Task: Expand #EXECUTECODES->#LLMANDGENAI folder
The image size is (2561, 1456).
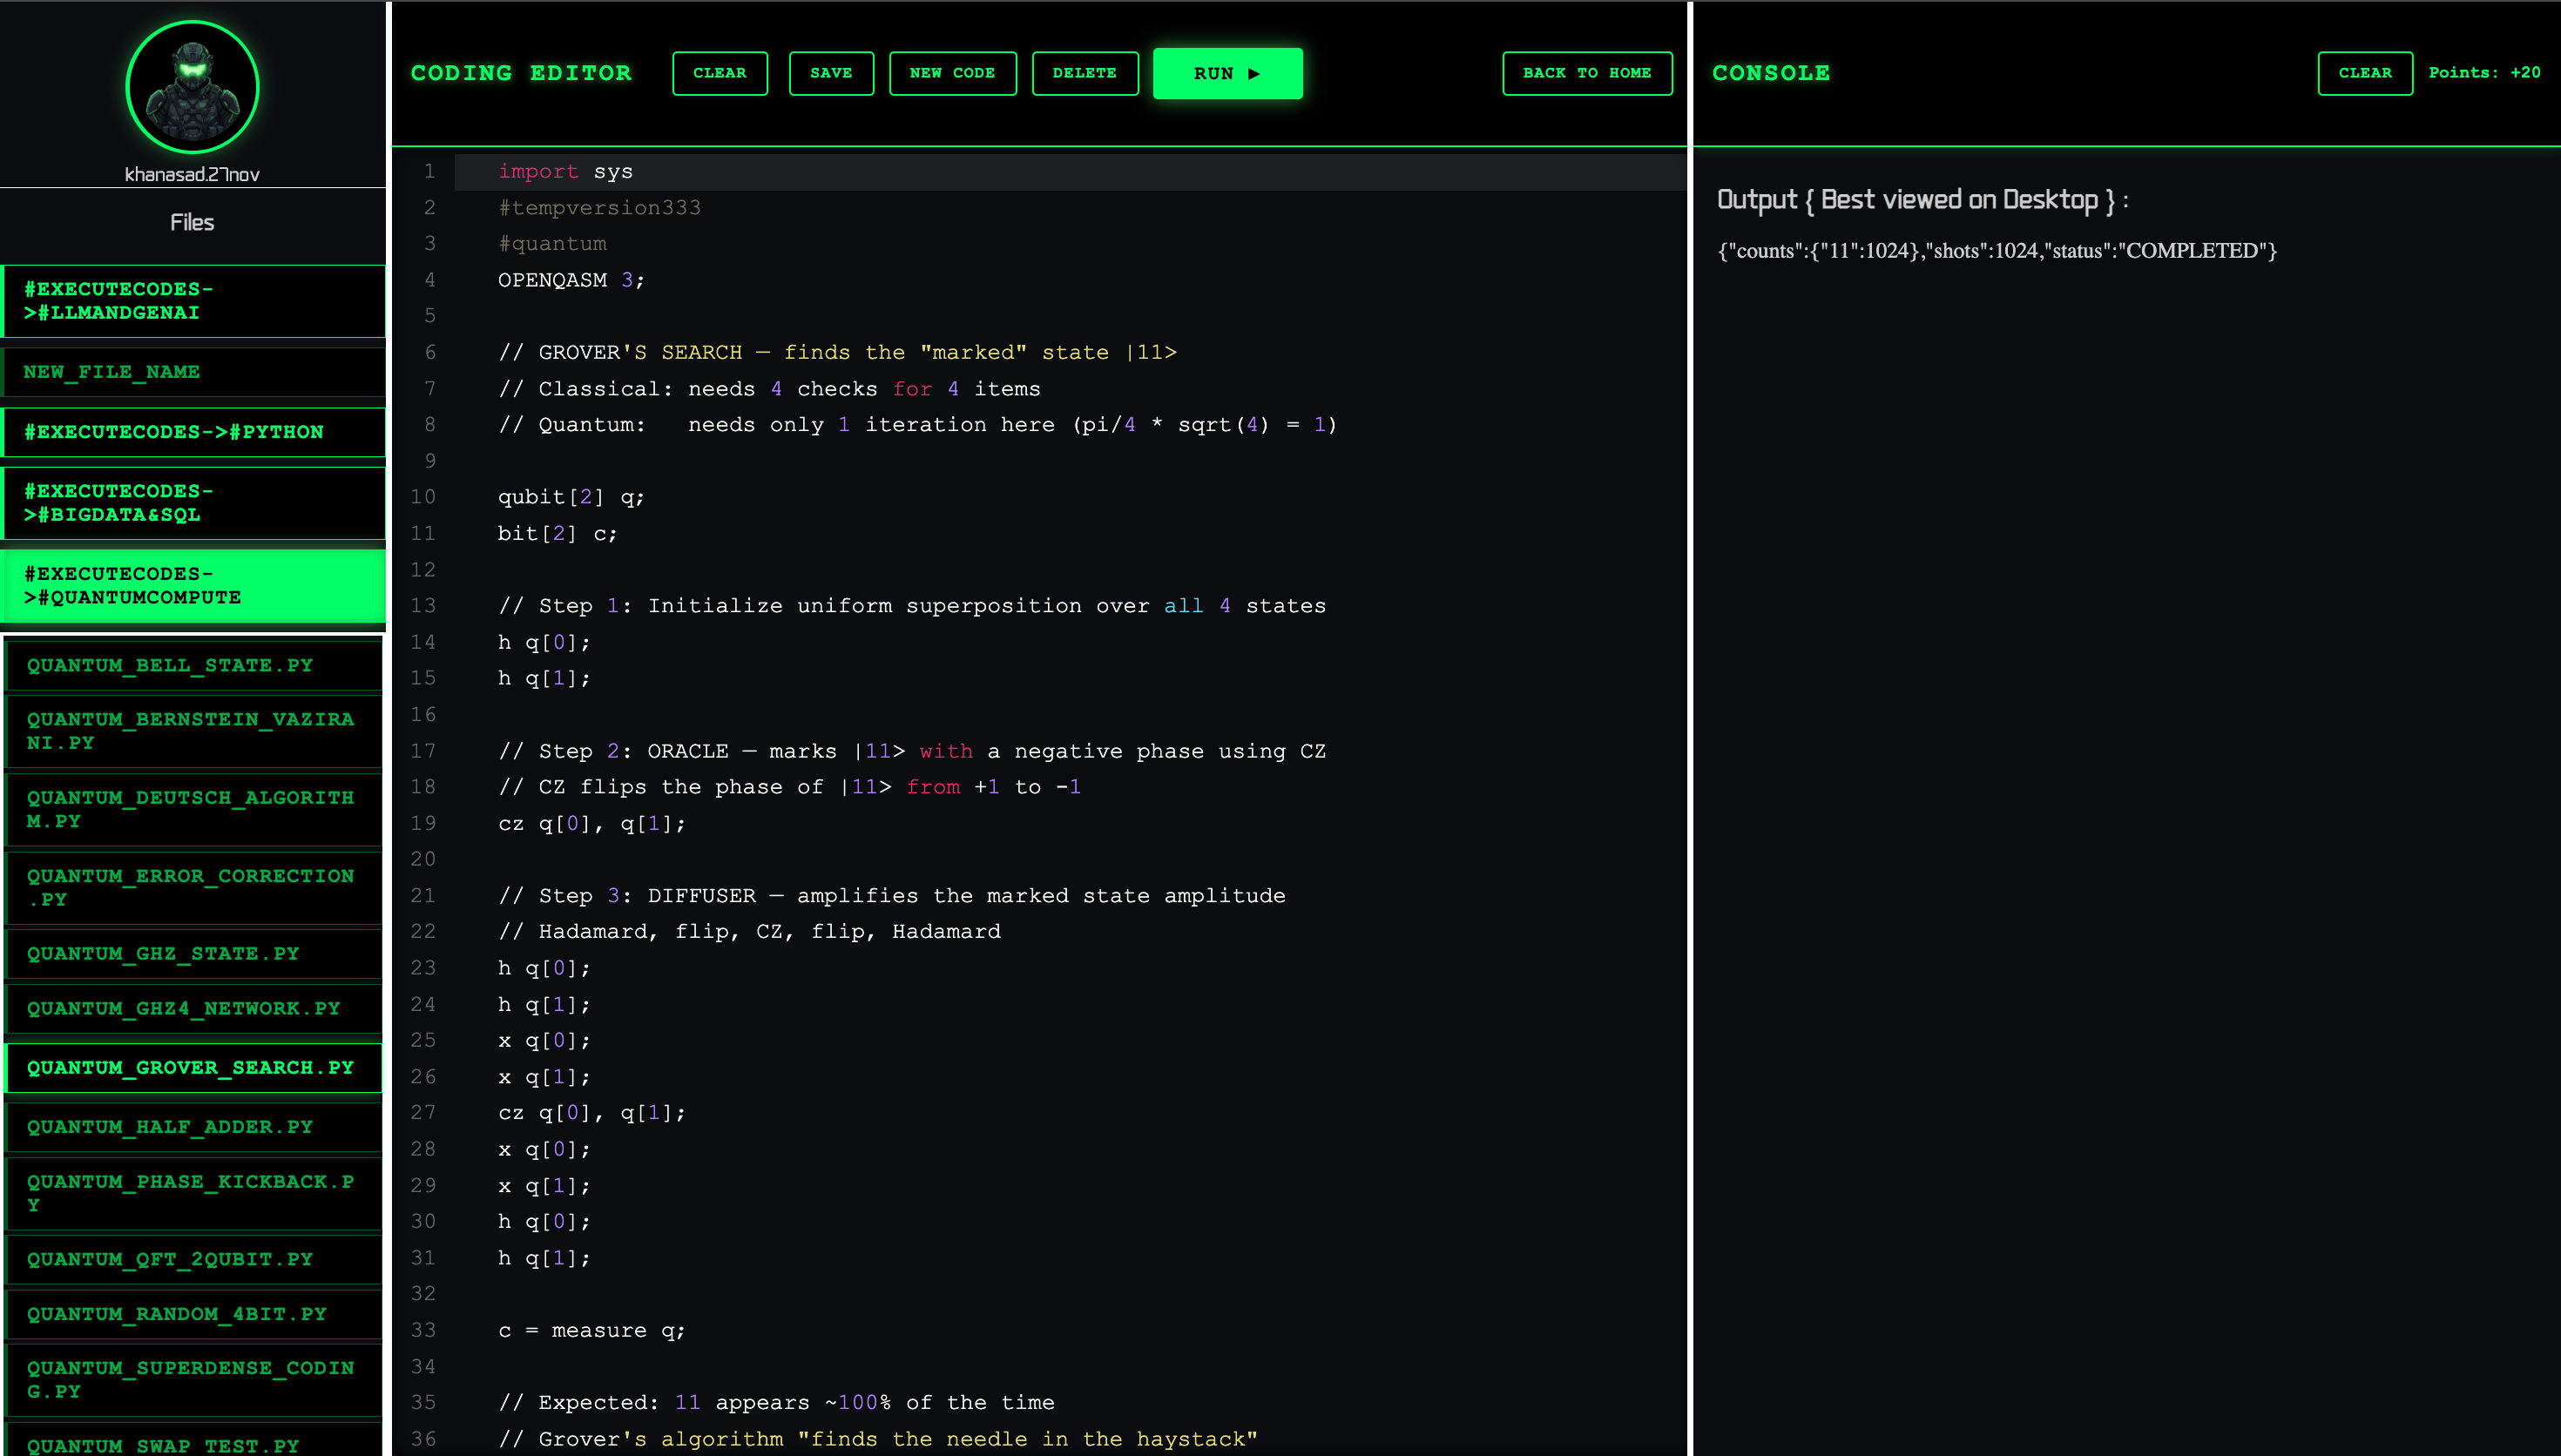Action: click(x=193, y=301)
